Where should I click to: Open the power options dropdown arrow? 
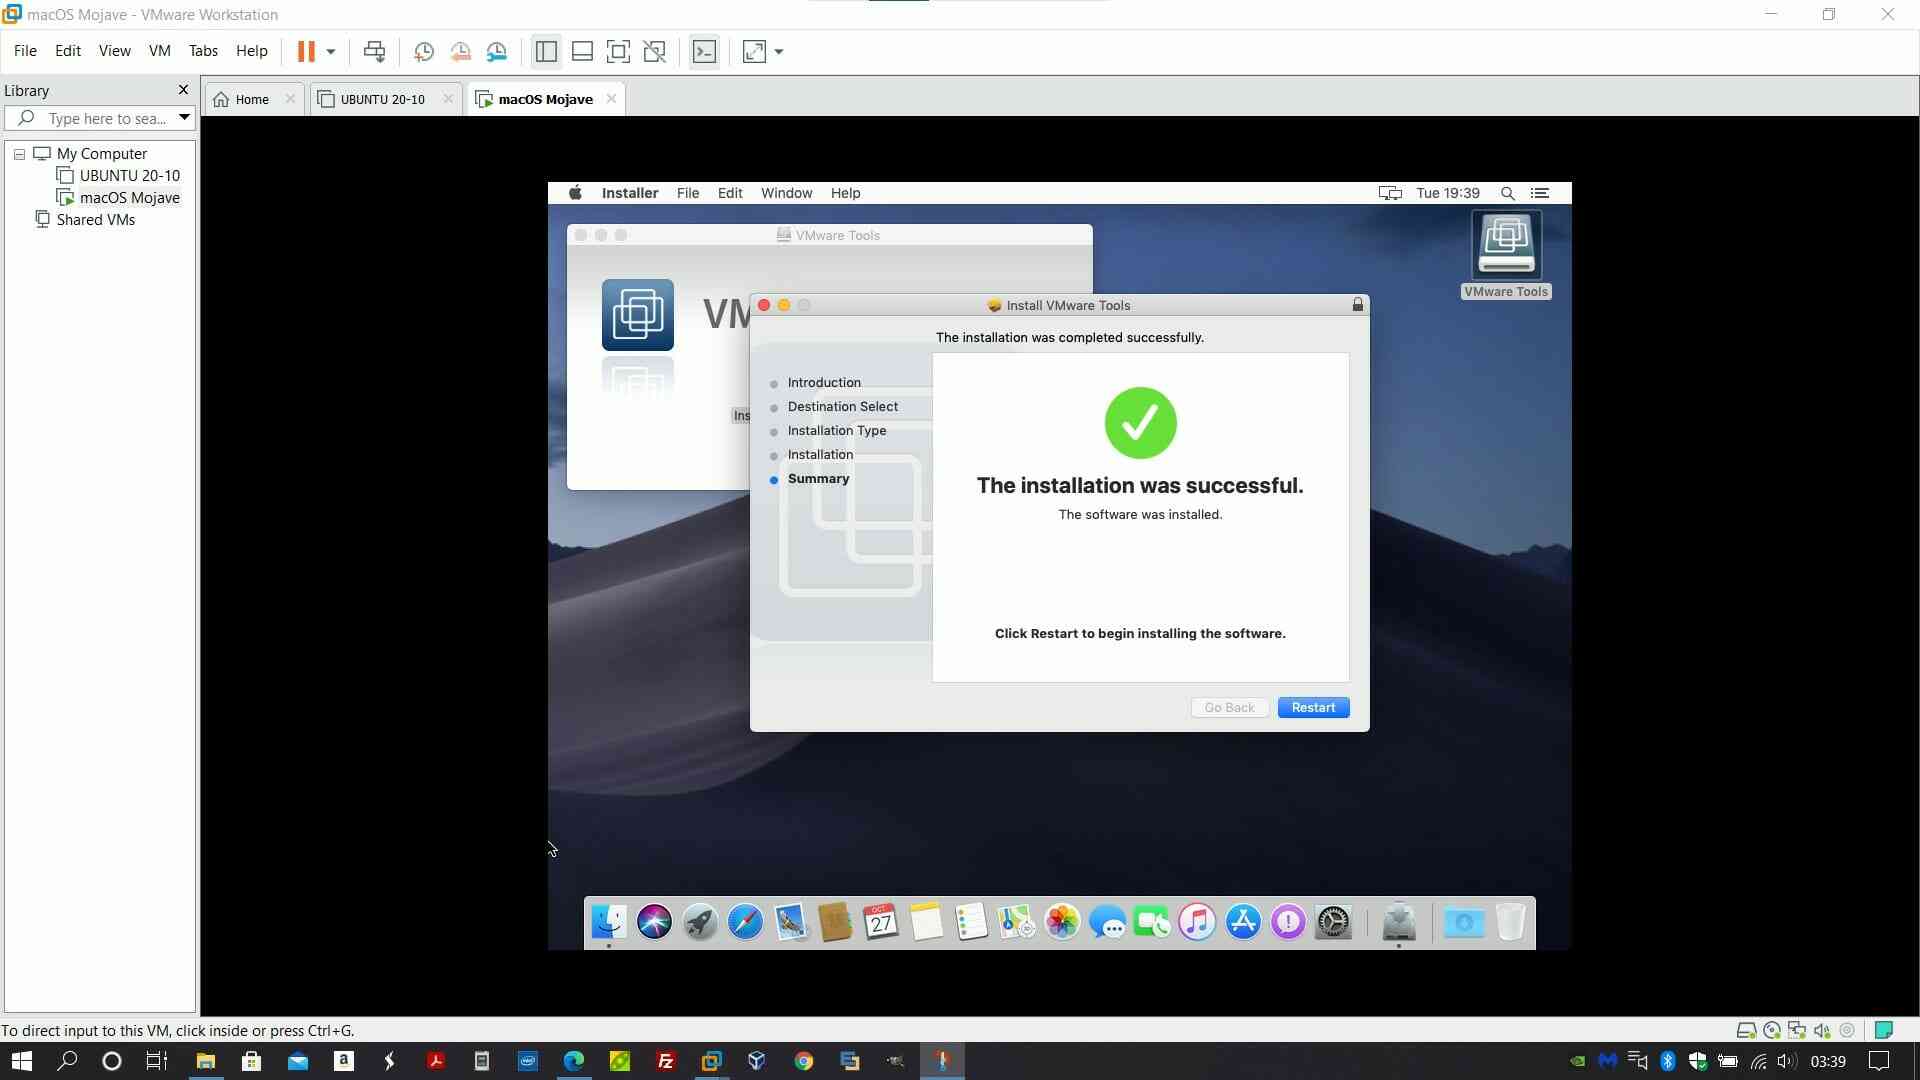[331, 51]
